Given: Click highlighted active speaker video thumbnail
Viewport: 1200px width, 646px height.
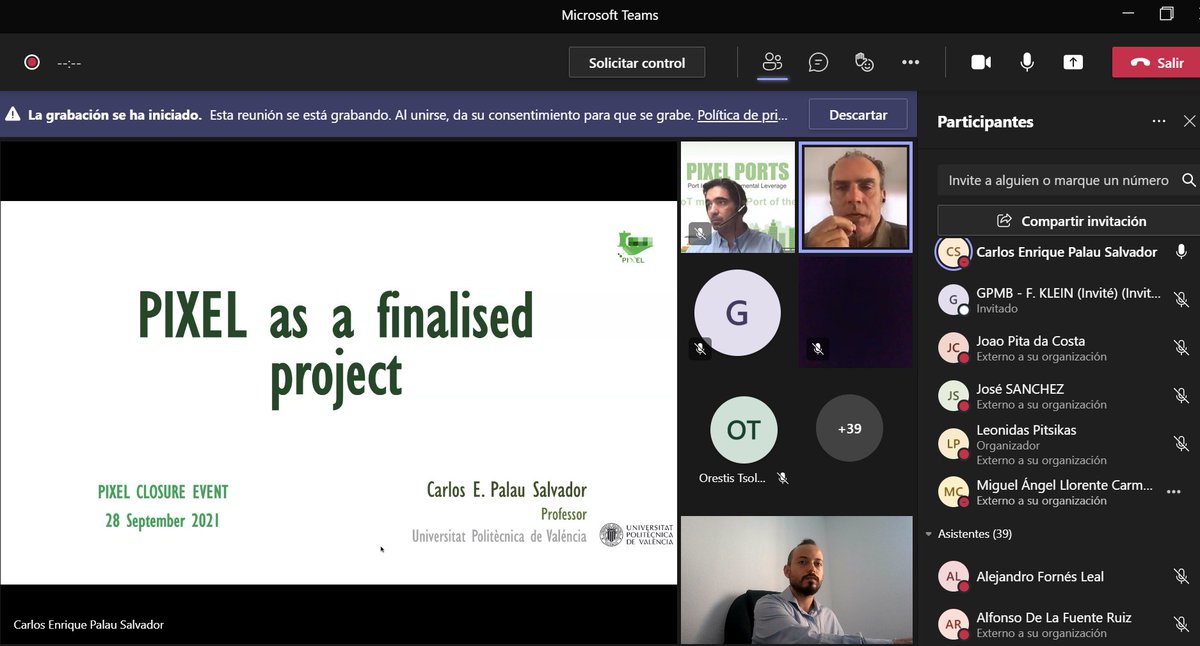Looking at the screenshot, I should click(x=856, y=197).
